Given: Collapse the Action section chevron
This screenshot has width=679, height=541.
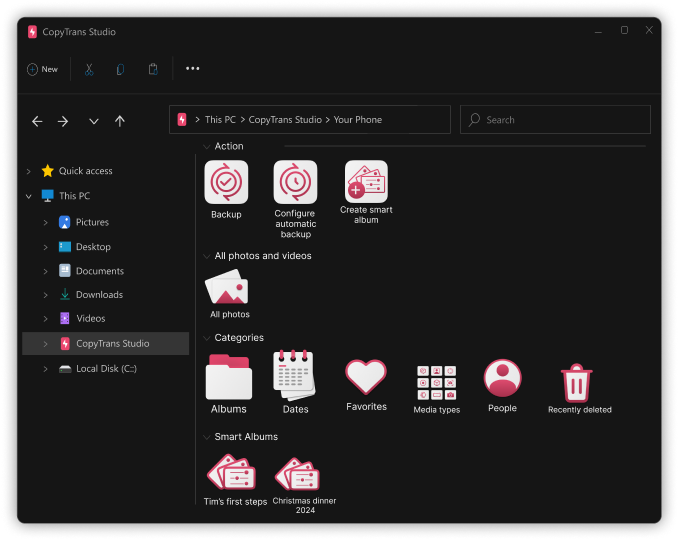Looking at the screenshot, I should click(207, 146).
